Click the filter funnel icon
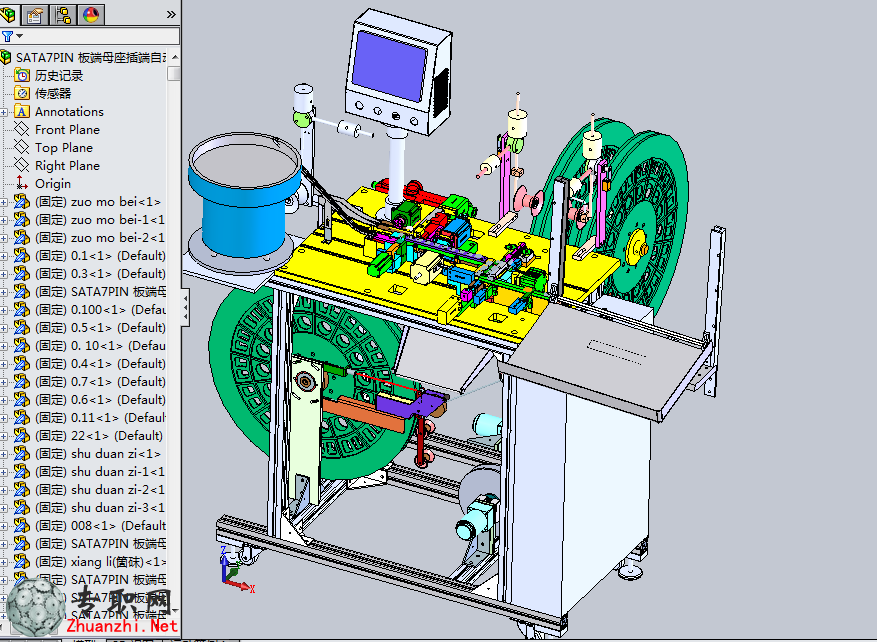This screenshot has width=877, height=642. click(x=7, y=36)
